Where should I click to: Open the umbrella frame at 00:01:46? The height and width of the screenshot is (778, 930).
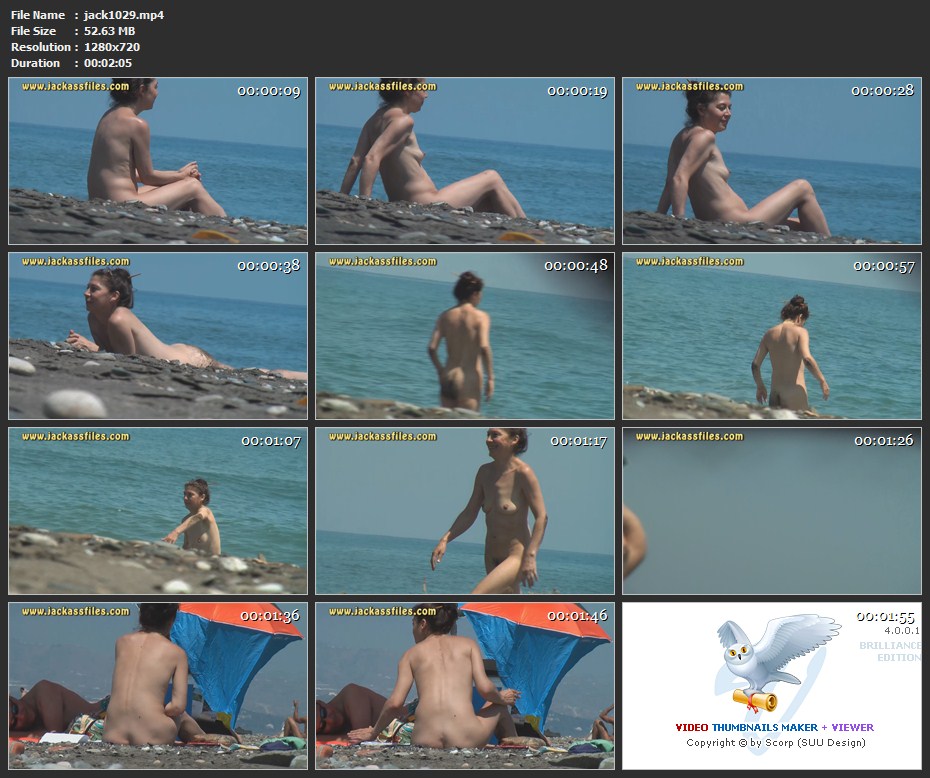(x=465, y=686)
